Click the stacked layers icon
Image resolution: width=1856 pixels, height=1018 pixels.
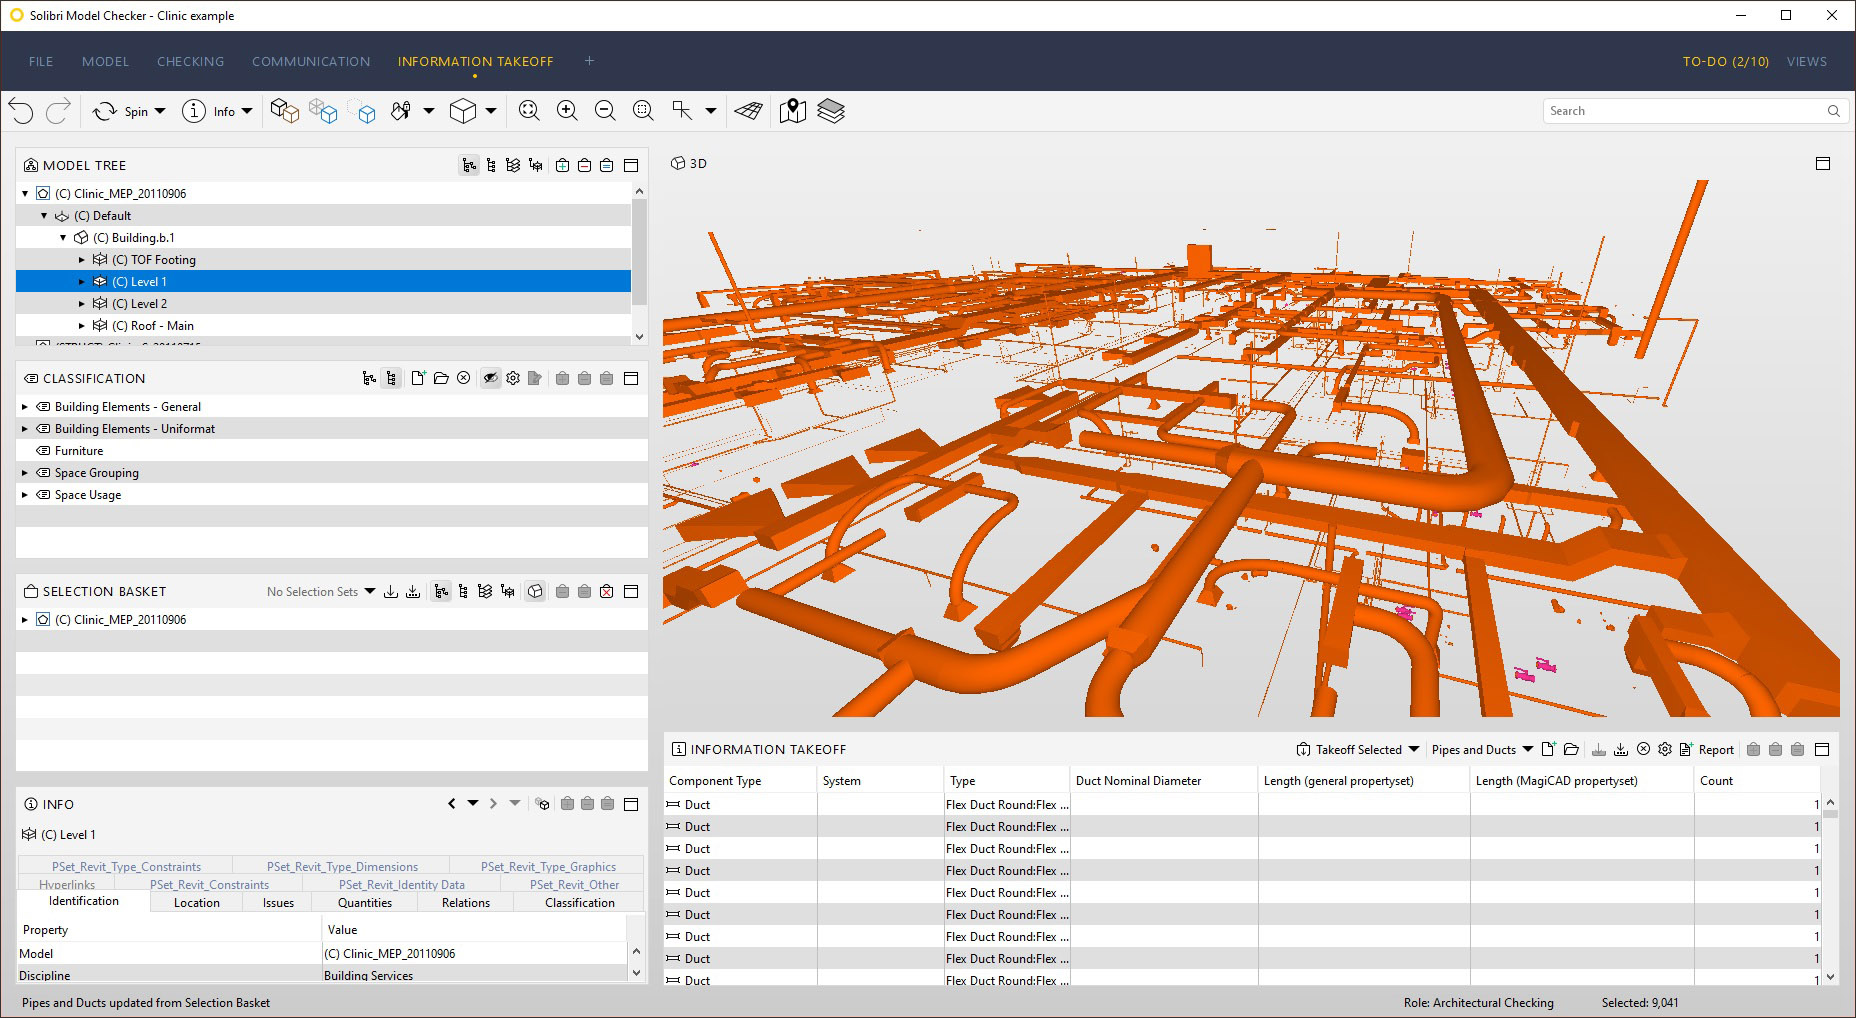[x=831, y=111]
